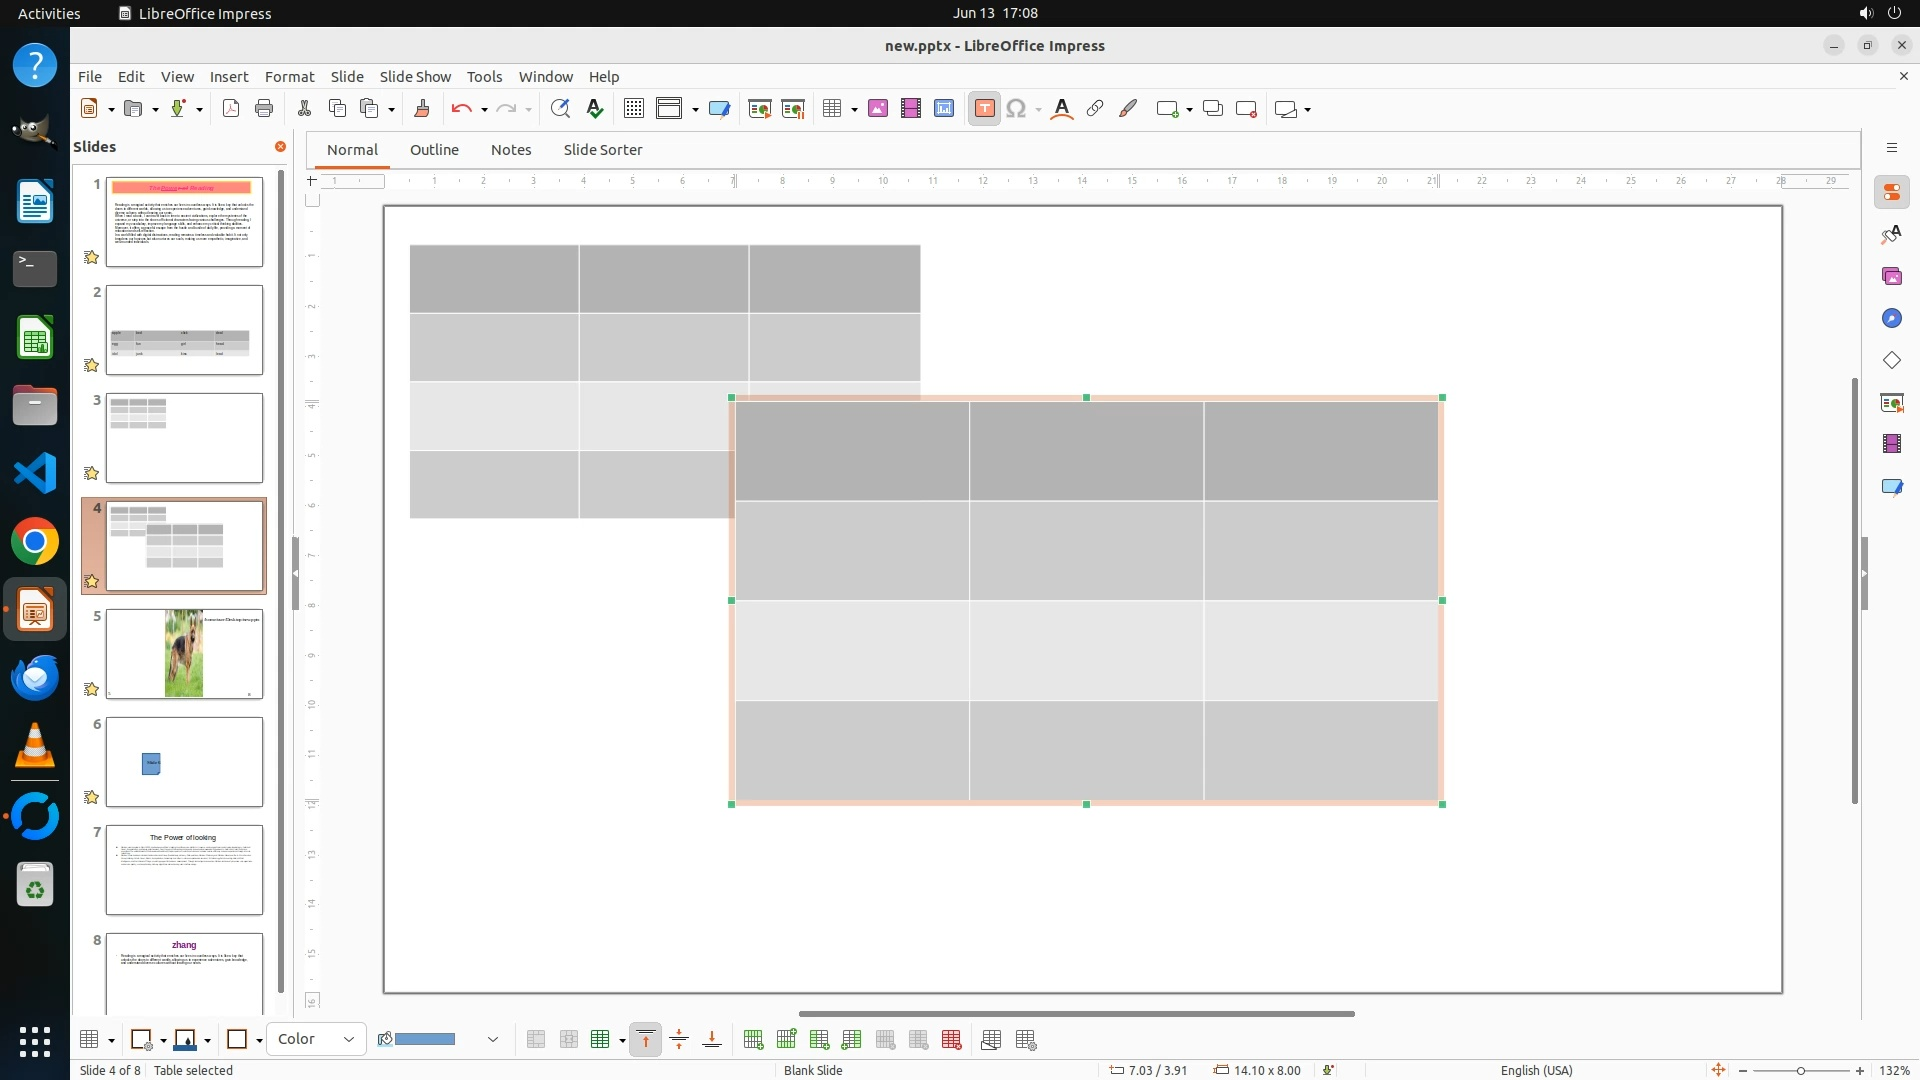
Task: Click the Insert Image icon
Action: 878,109
